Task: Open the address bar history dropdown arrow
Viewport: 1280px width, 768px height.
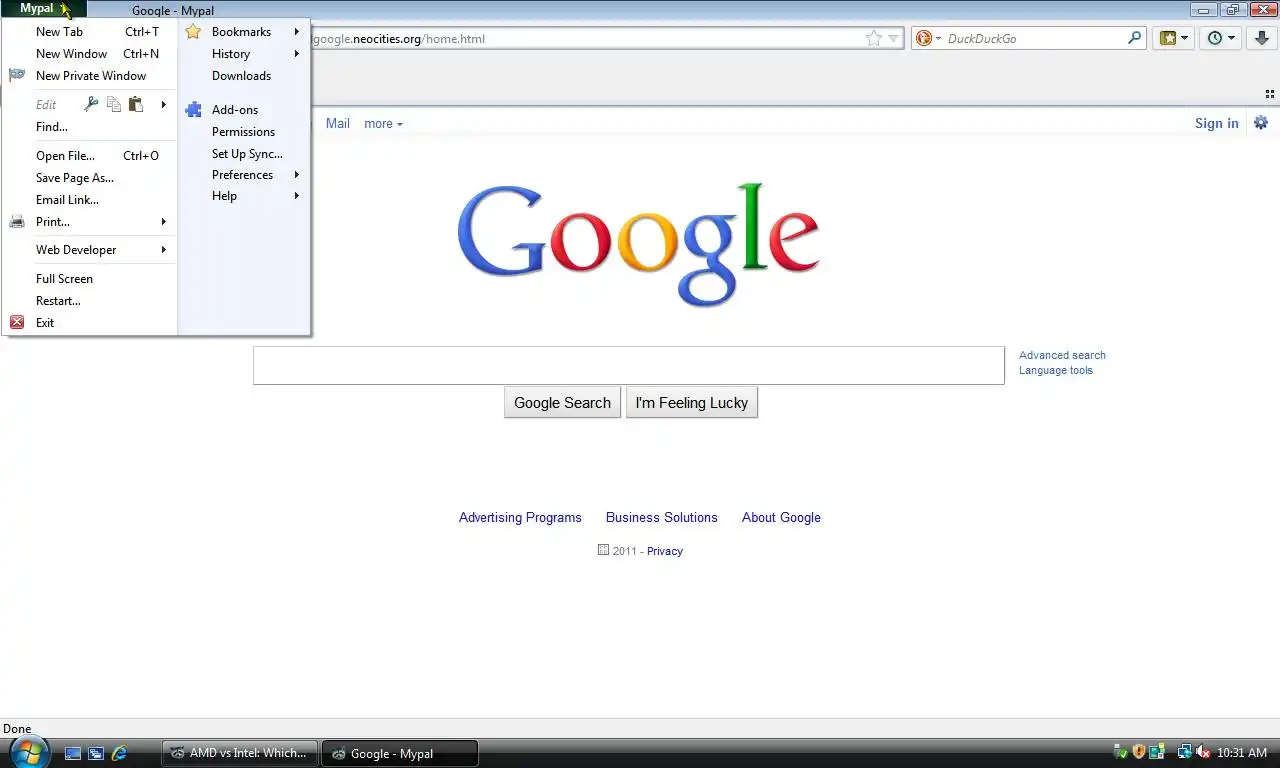Action: click(x=894, y=38)
